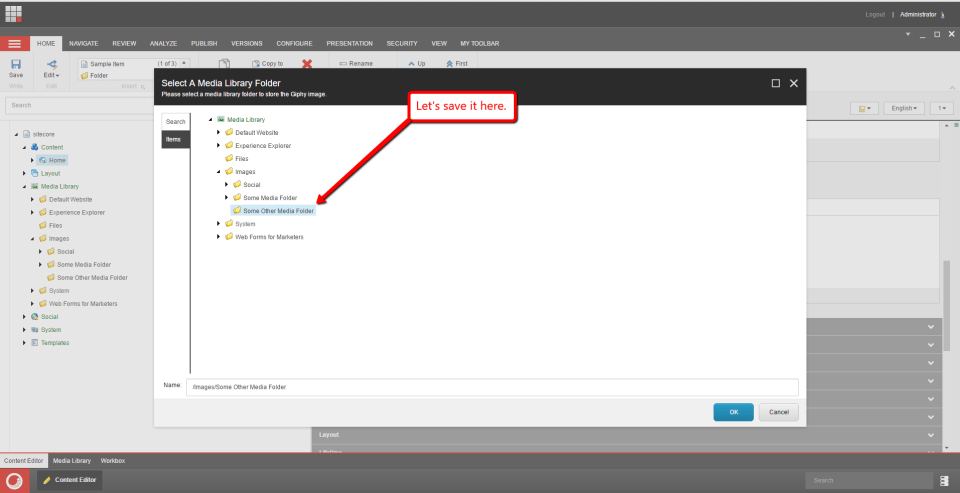This screenshot has width=960, height=493.
Task: Click the Sitecore logo in bottom-left corner
Action: [x=14, y=480]
